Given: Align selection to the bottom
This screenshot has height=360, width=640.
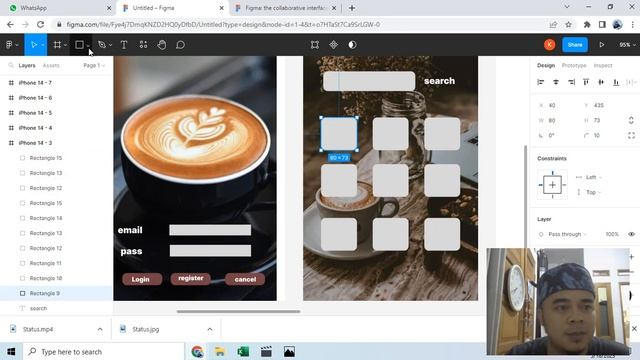Looking at the screenshot, I should pos(616,82).
